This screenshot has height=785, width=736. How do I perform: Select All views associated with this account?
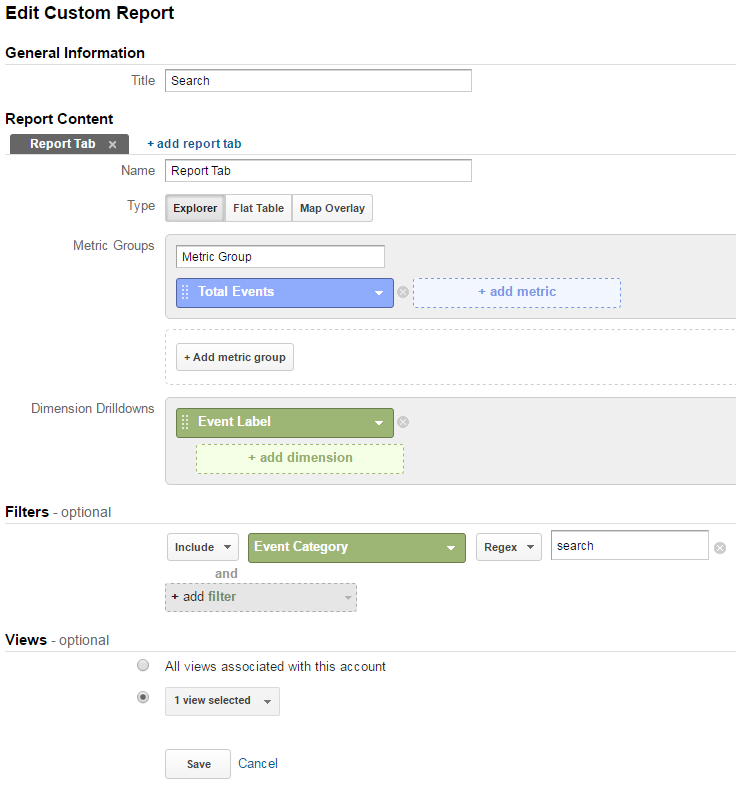143,665
